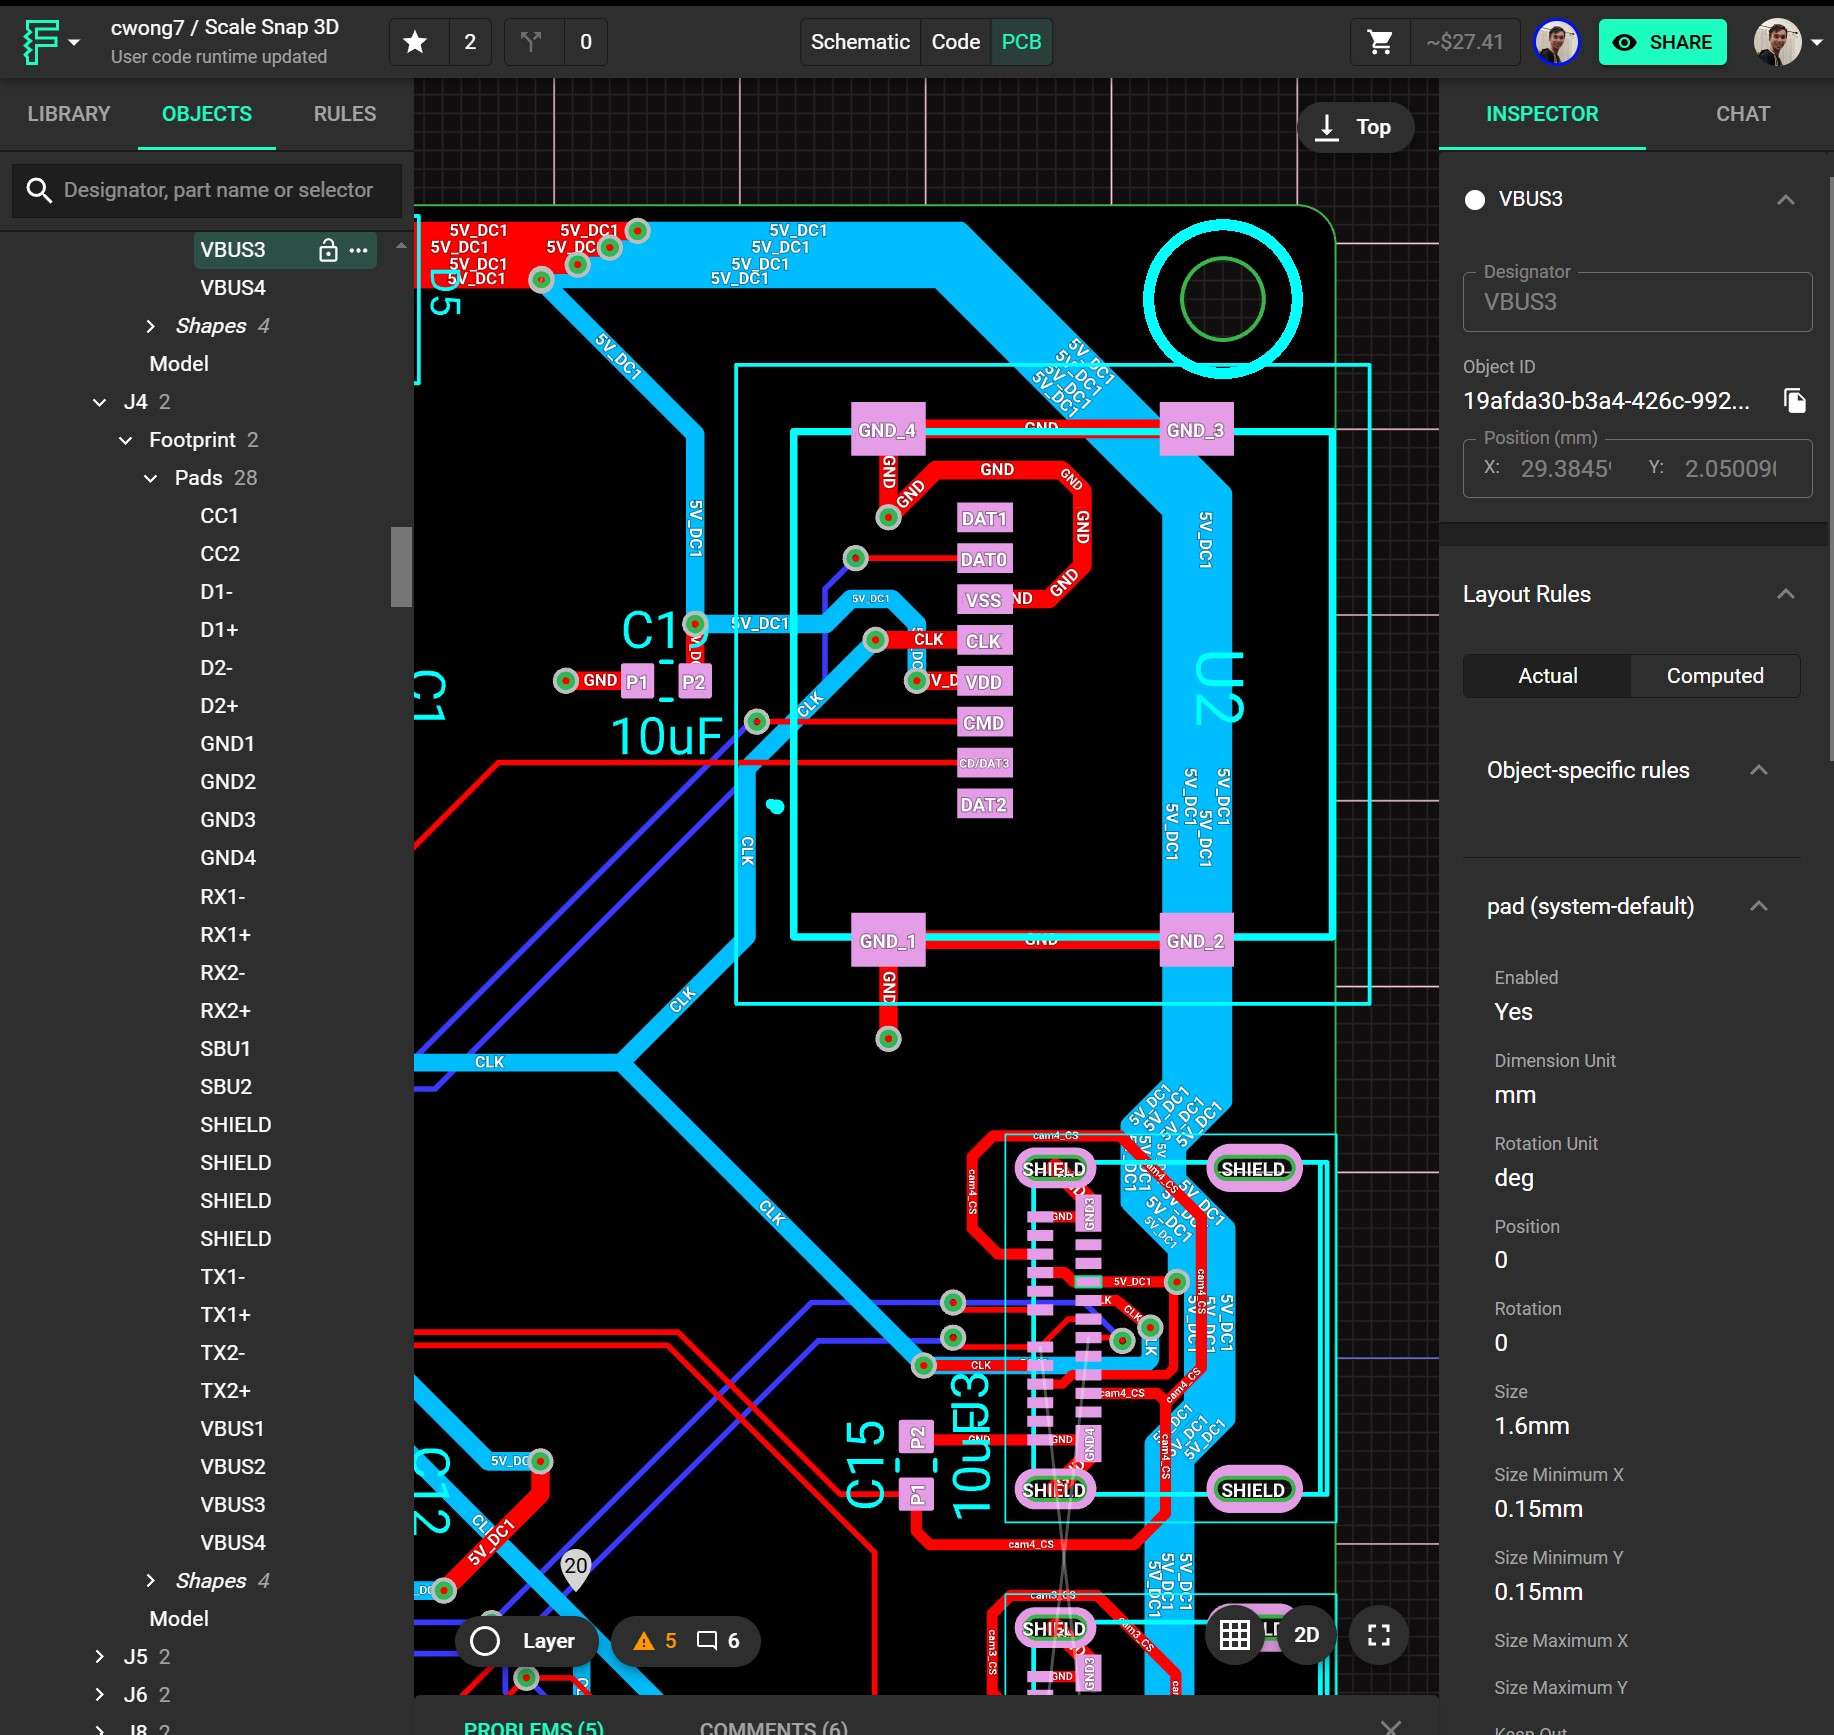
Task: Open the LIBRARY tab
Action: point(69,114)
